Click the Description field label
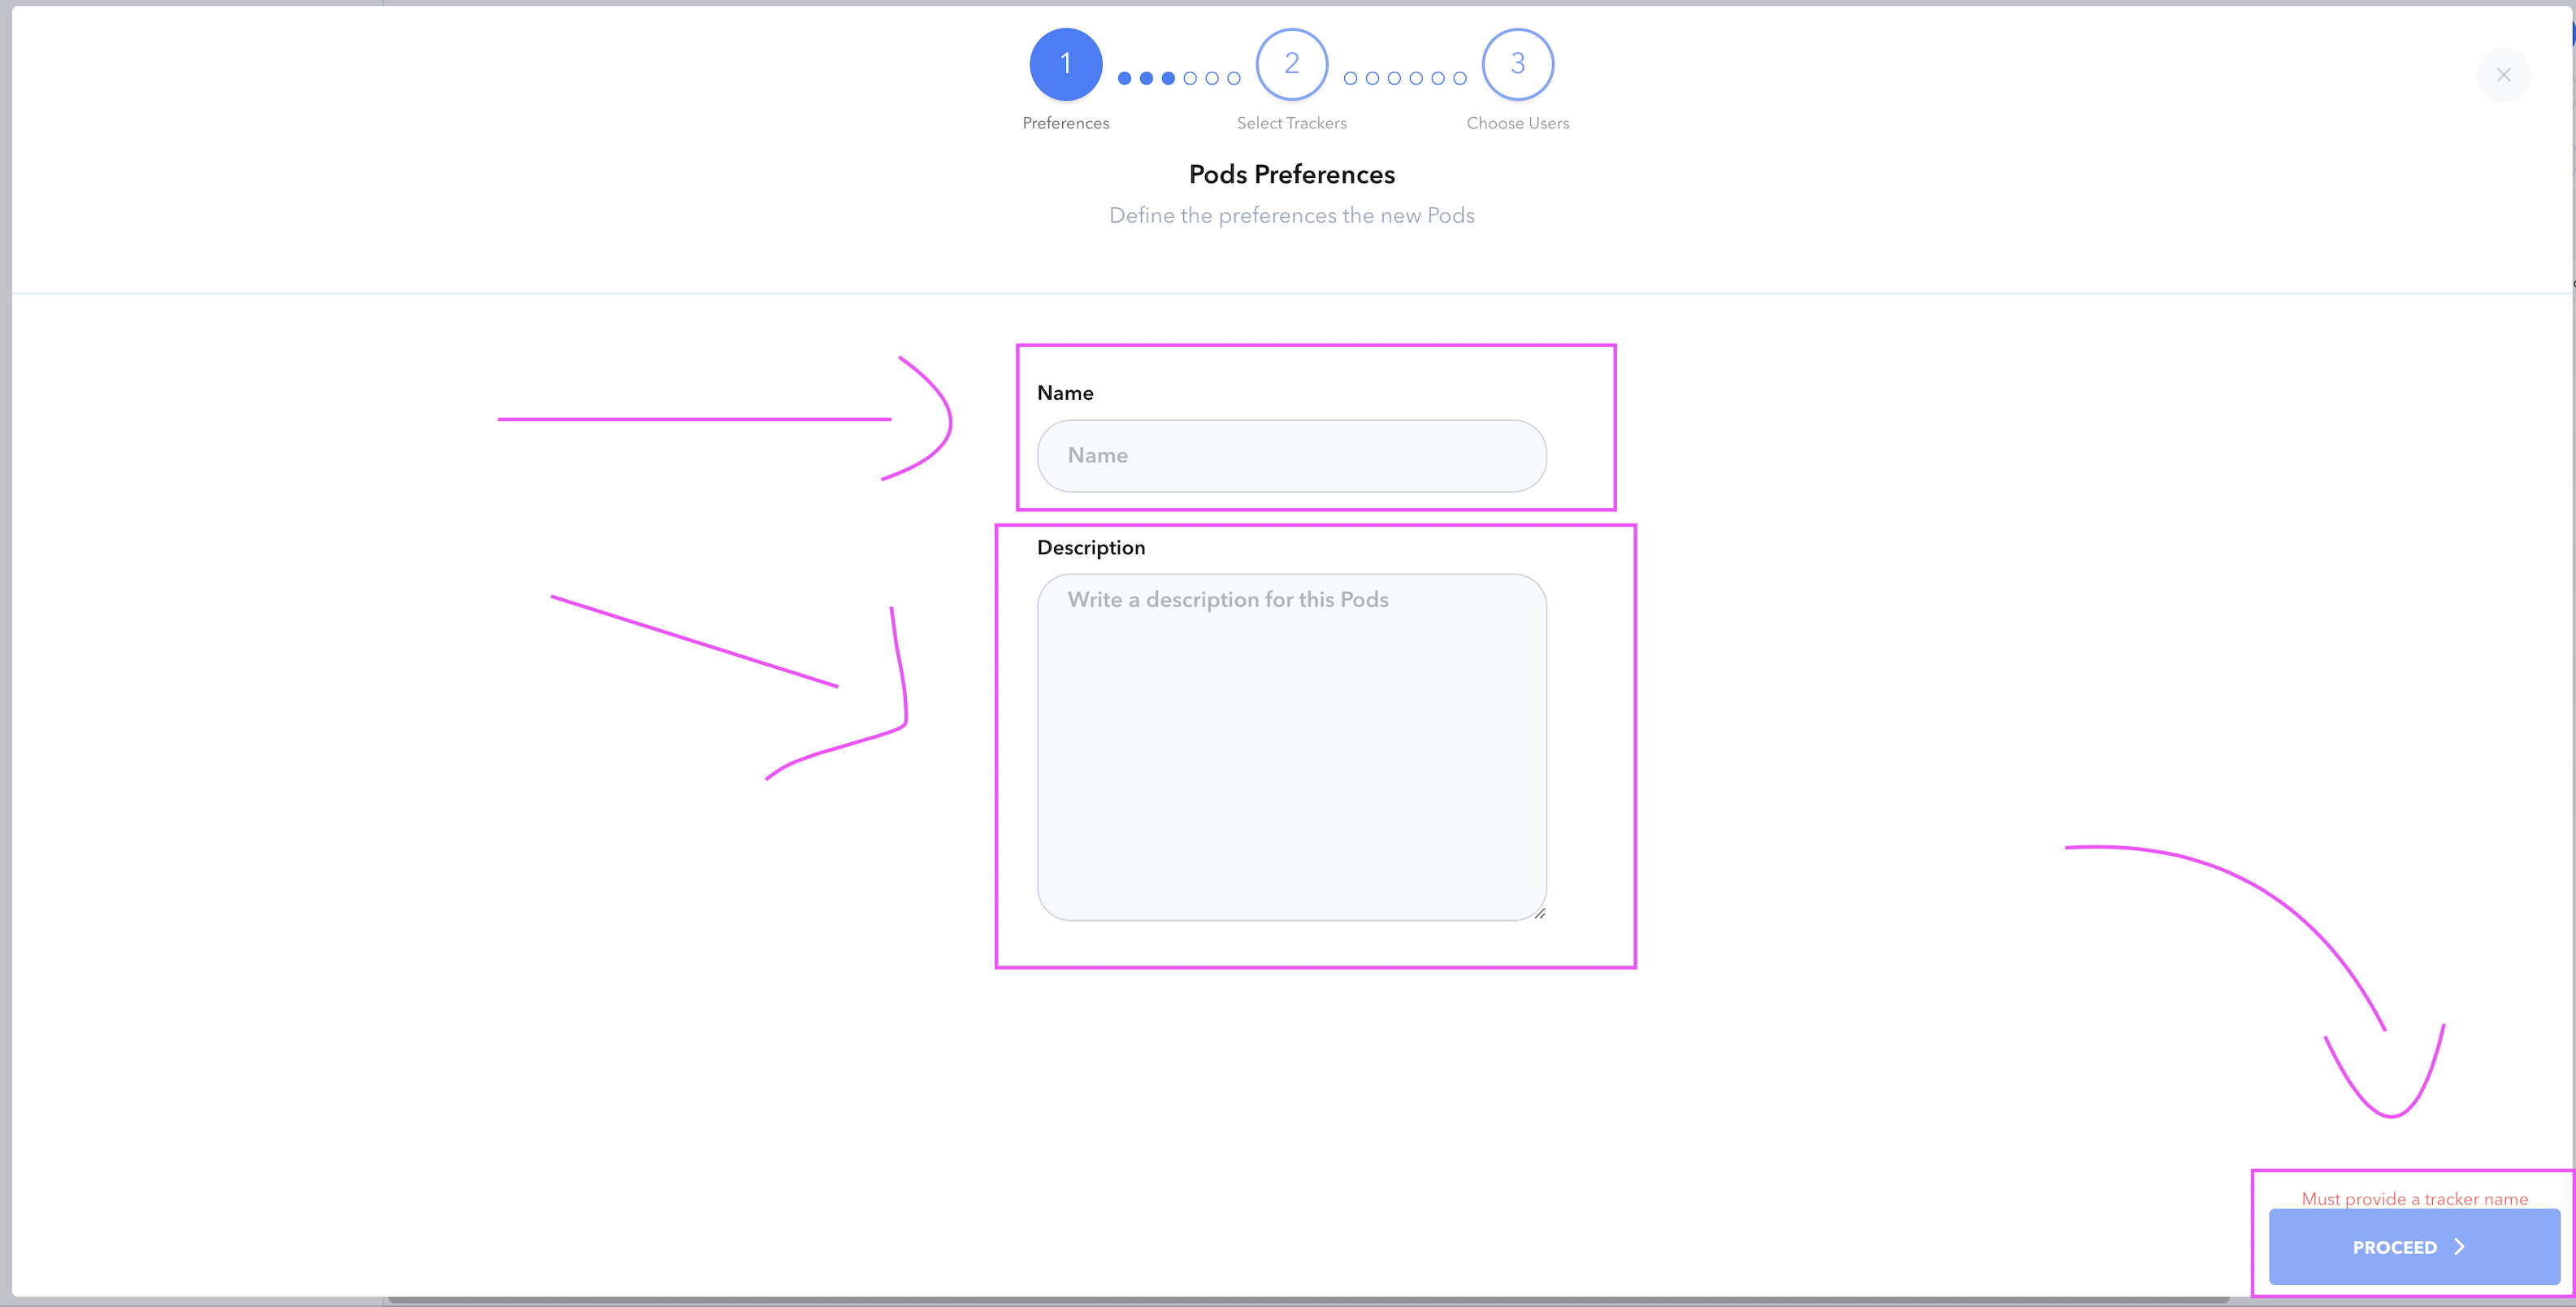 coord(1090,548)
